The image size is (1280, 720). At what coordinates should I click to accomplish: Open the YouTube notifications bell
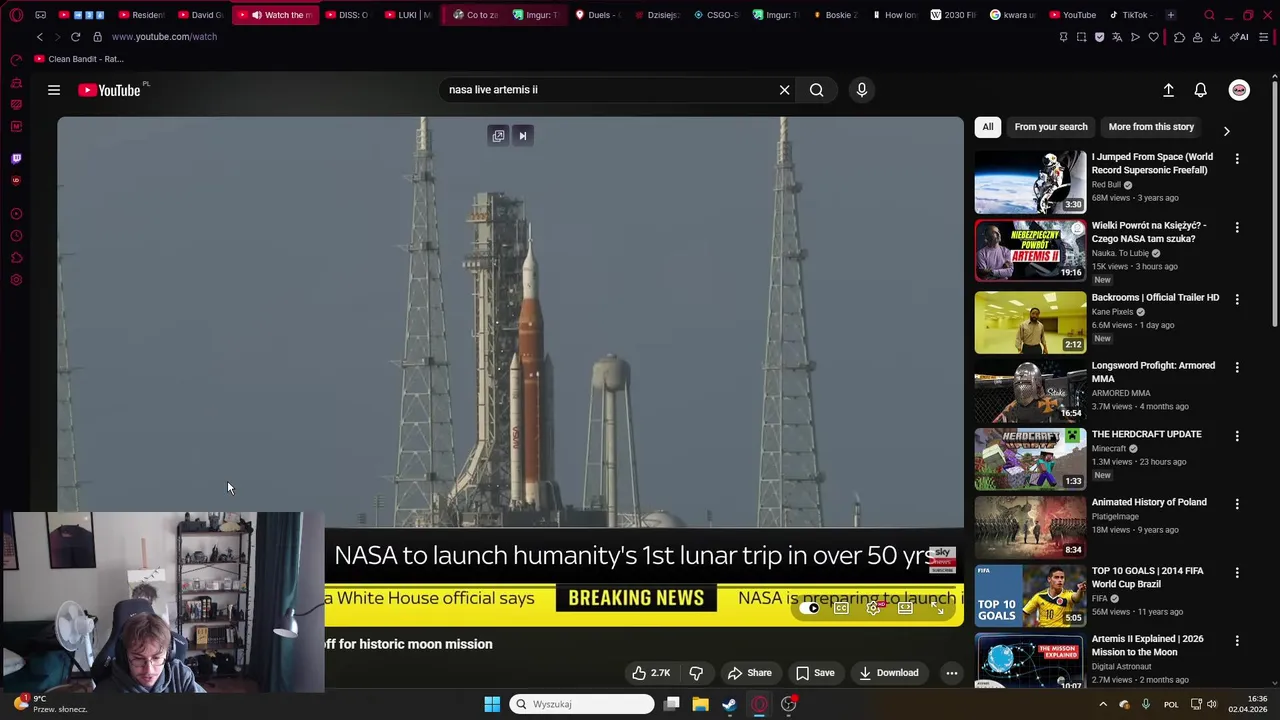click(x=1201, y=90)
